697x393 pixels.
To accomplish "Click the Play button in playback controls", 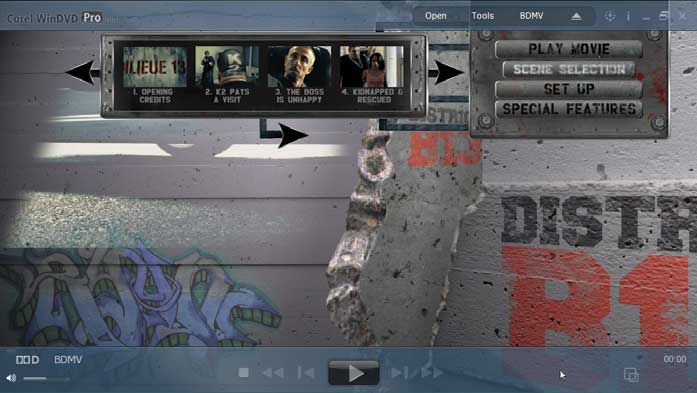I will click(354, 373).
